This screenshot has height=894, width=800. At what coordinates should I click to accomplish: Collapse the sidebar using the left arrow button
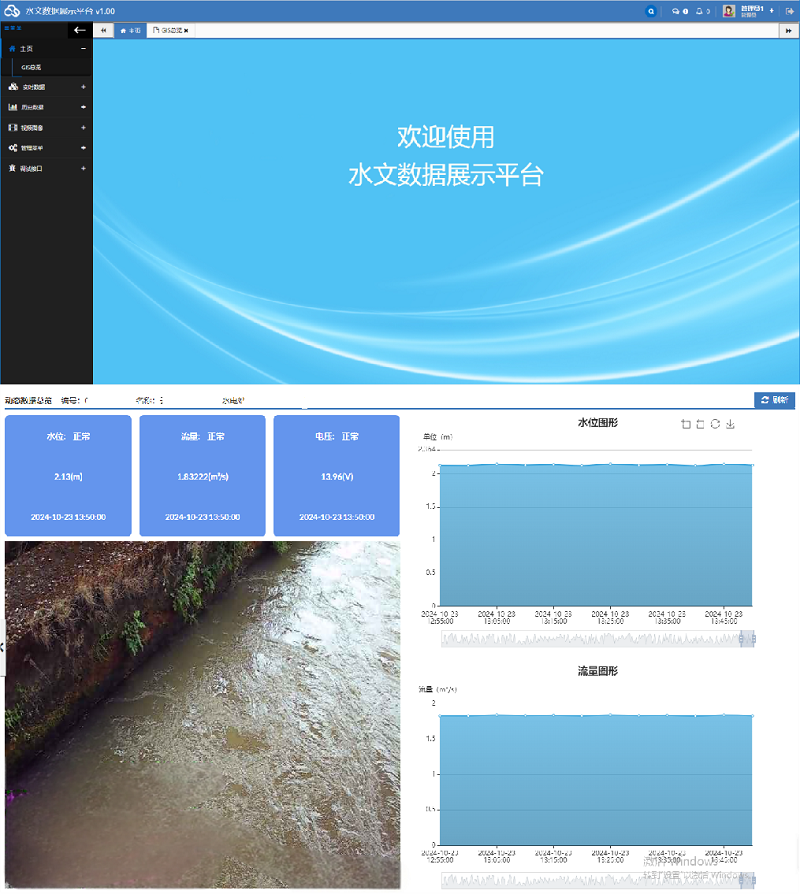[x=80, y=29]
